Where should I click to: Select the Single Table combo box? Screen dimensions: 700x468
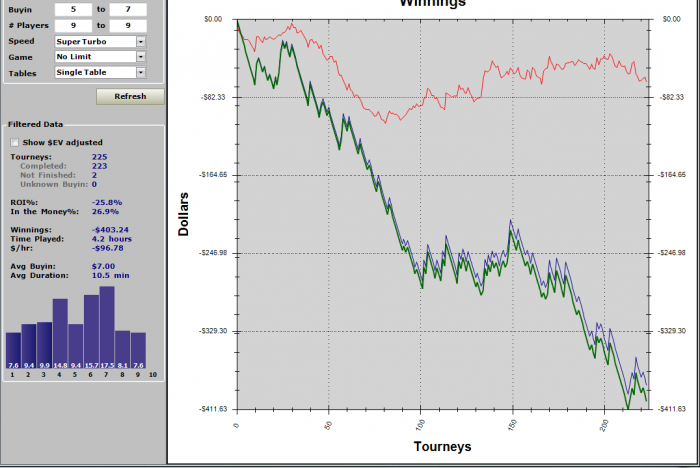[100, 72]
